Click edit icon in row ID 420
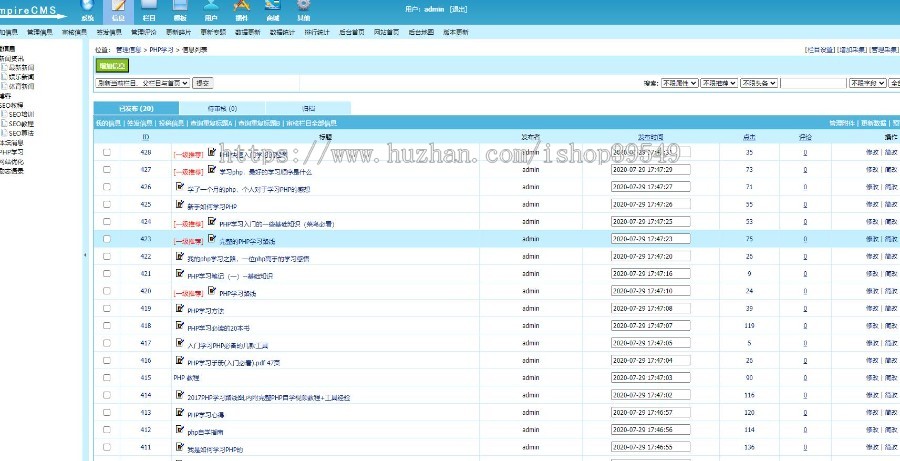The width and height of the screenshot is (900, 461). pos(212,290)
